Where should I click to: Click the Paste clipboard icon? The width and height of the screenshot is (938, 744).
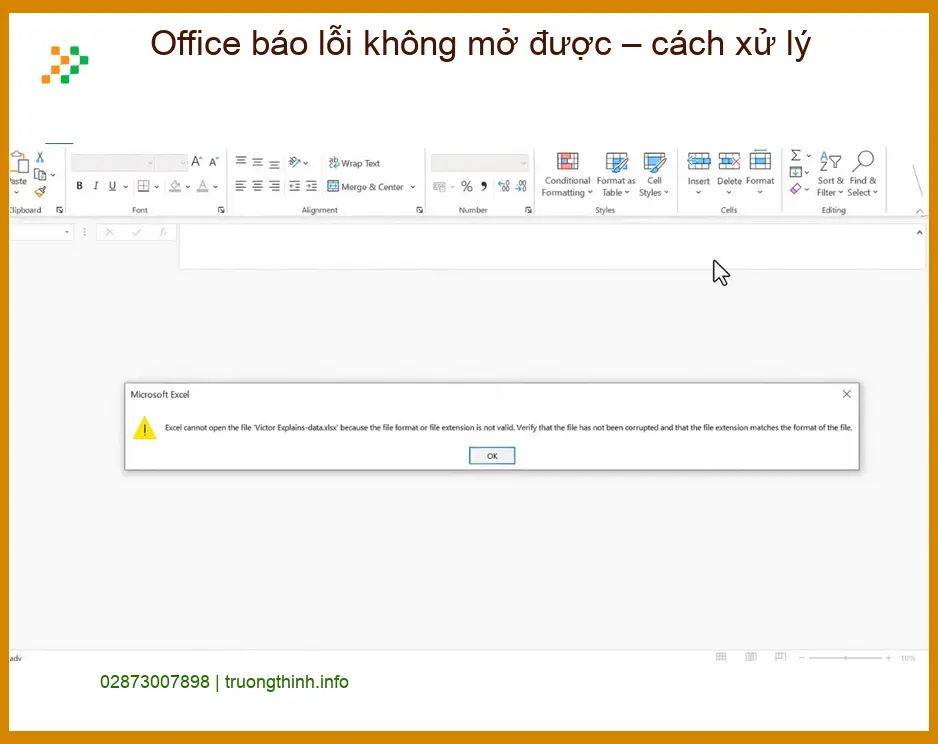pos(19,161)
